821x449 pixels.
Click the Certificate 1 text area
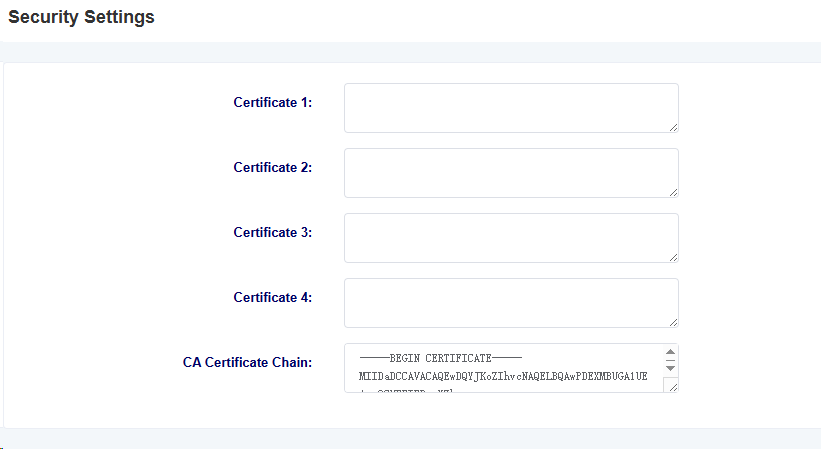click(x=511, y=108)
